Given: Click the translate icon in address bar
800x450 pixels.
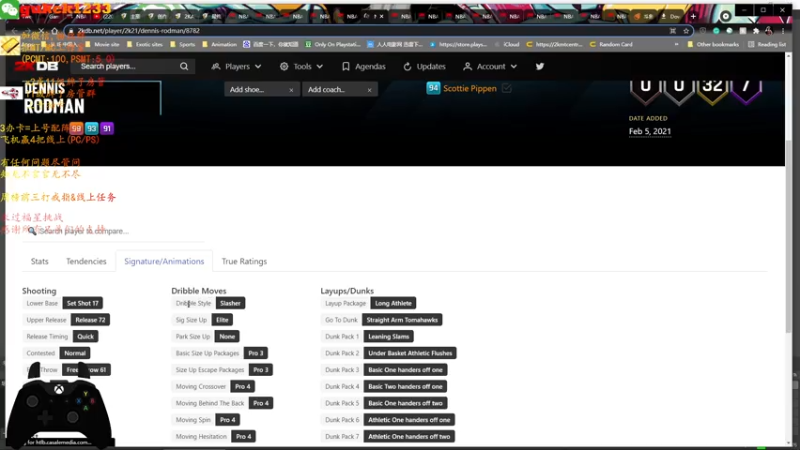Looking at the screenshot, I should (x=673, y=31).
